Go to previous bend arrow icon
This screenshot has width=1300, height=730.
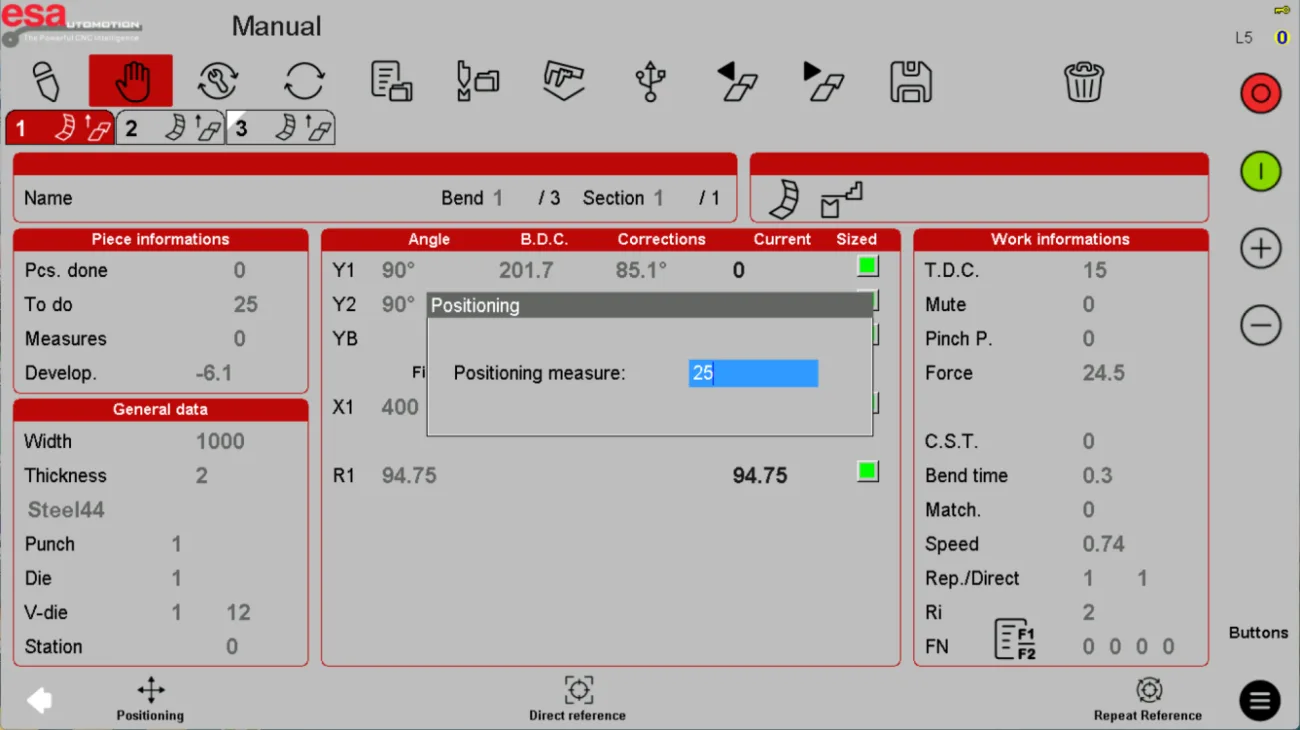[x=738, y=81]
